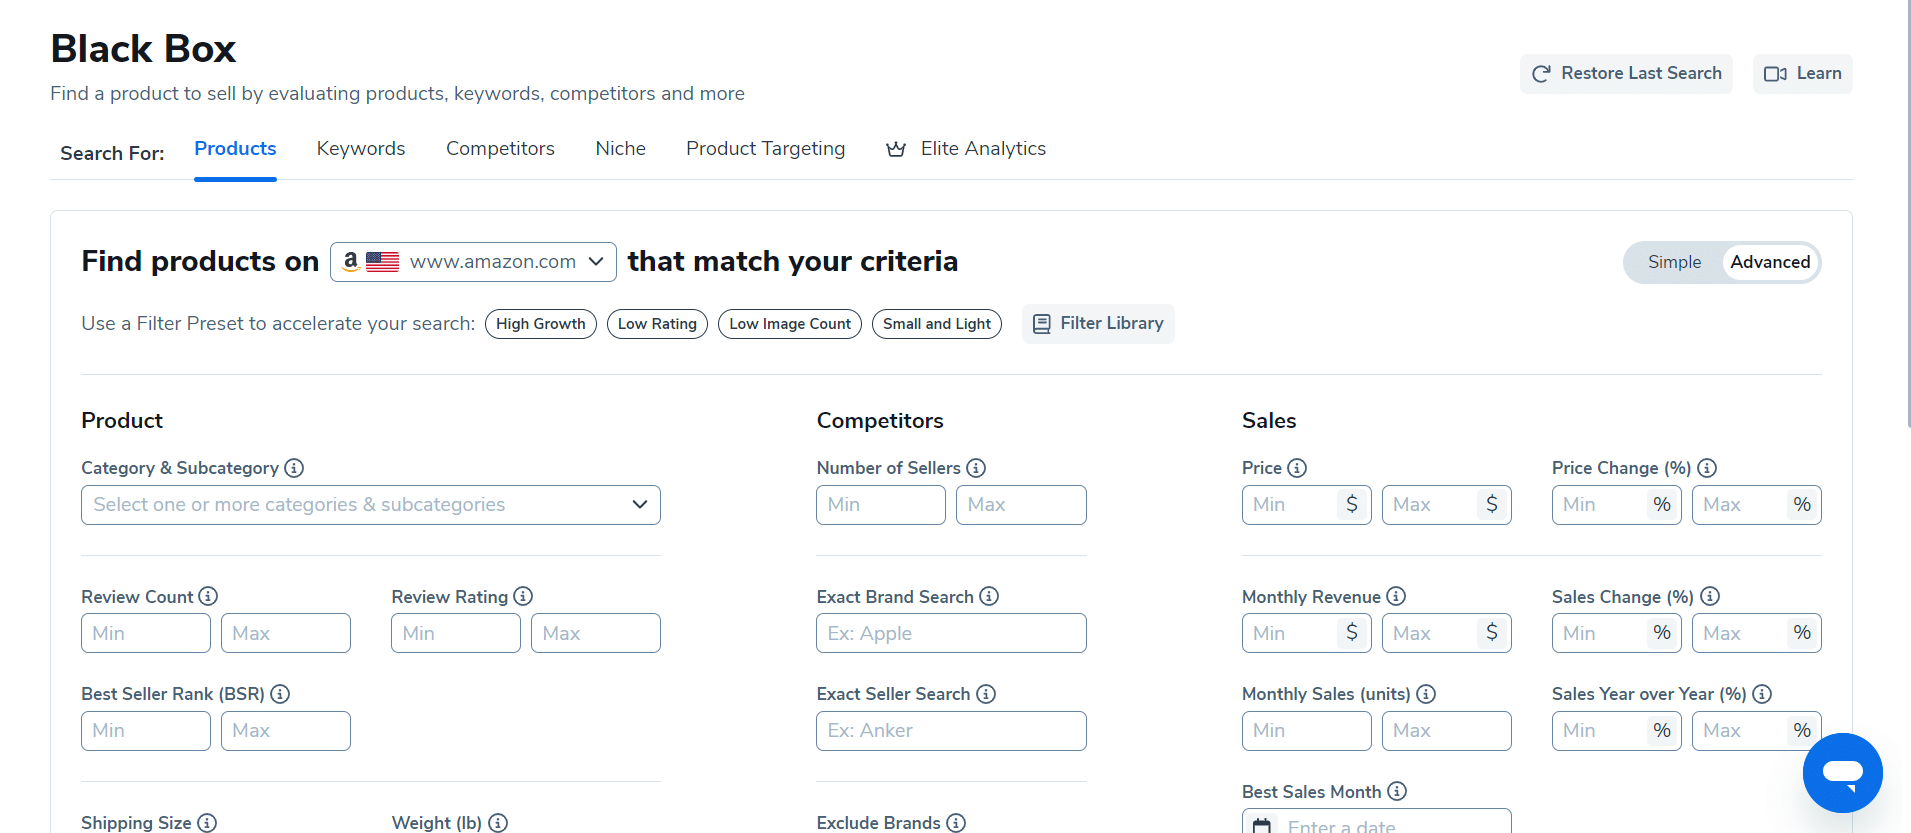Open the blue chat support bubble
The width and height of the screenshot is (1911, 833).
pyautogui.click(x=1842, y=773)
